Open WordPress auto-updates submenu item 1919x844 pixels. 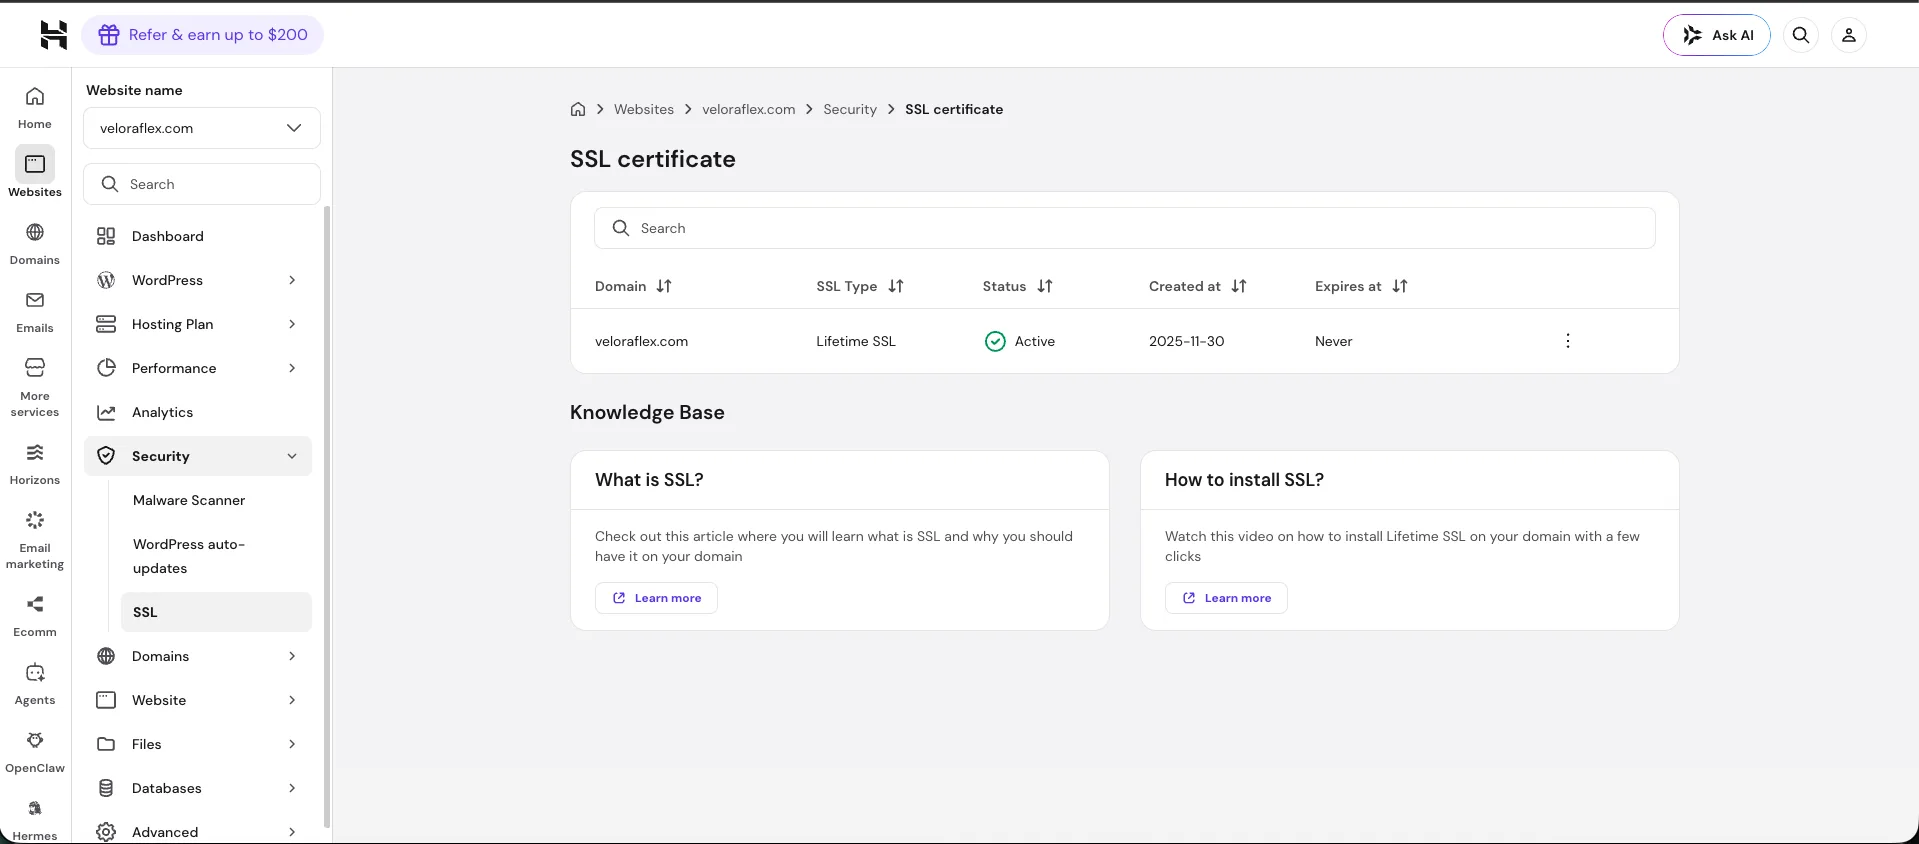216,556
